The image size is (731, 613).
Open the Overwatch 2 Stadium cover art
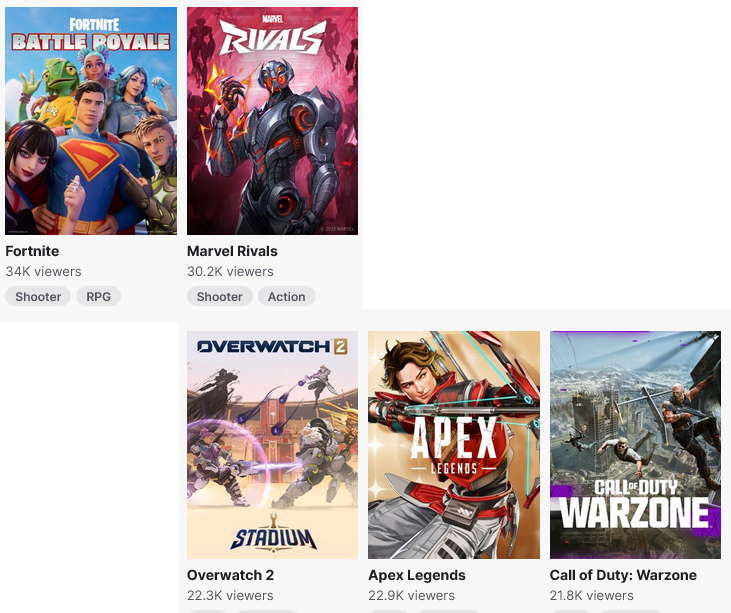tap(272, 445)
